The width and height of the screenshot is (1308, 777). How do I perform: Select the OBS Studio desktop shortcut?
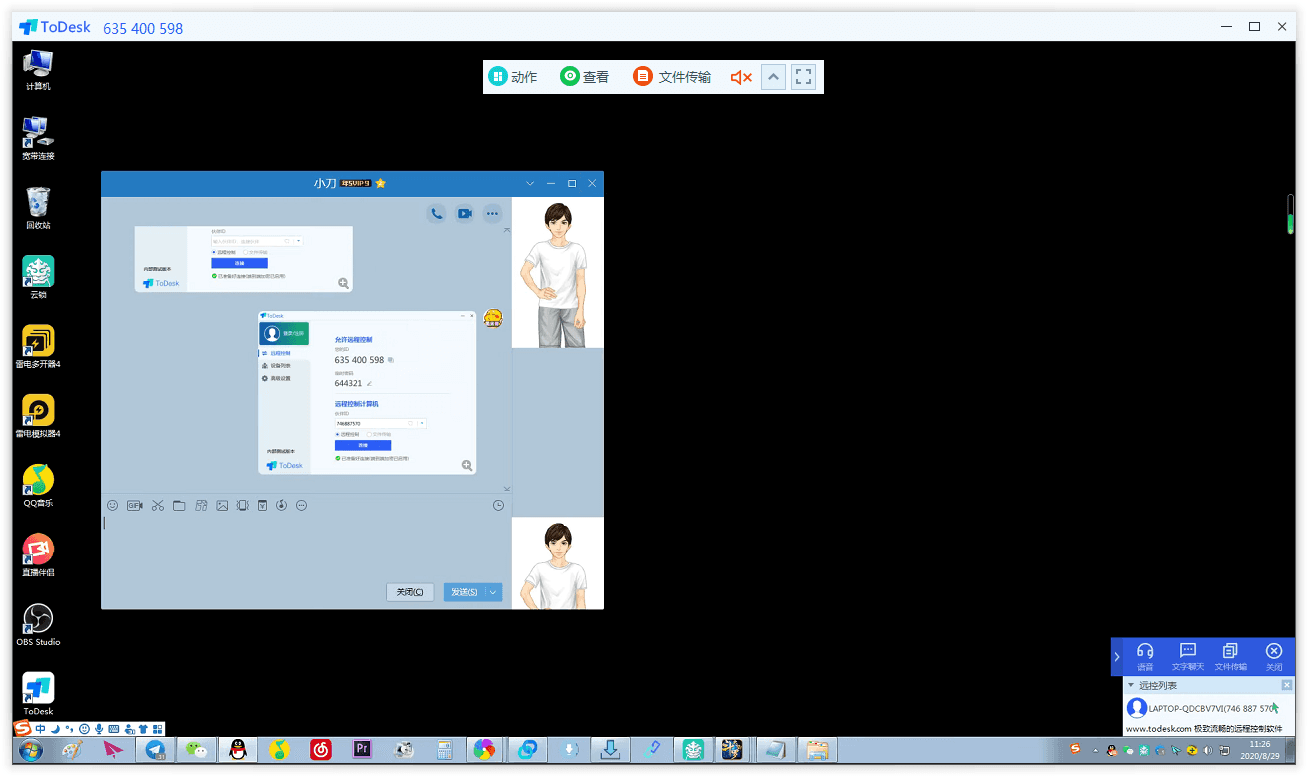pyautogui.click(x=38, y=625)
